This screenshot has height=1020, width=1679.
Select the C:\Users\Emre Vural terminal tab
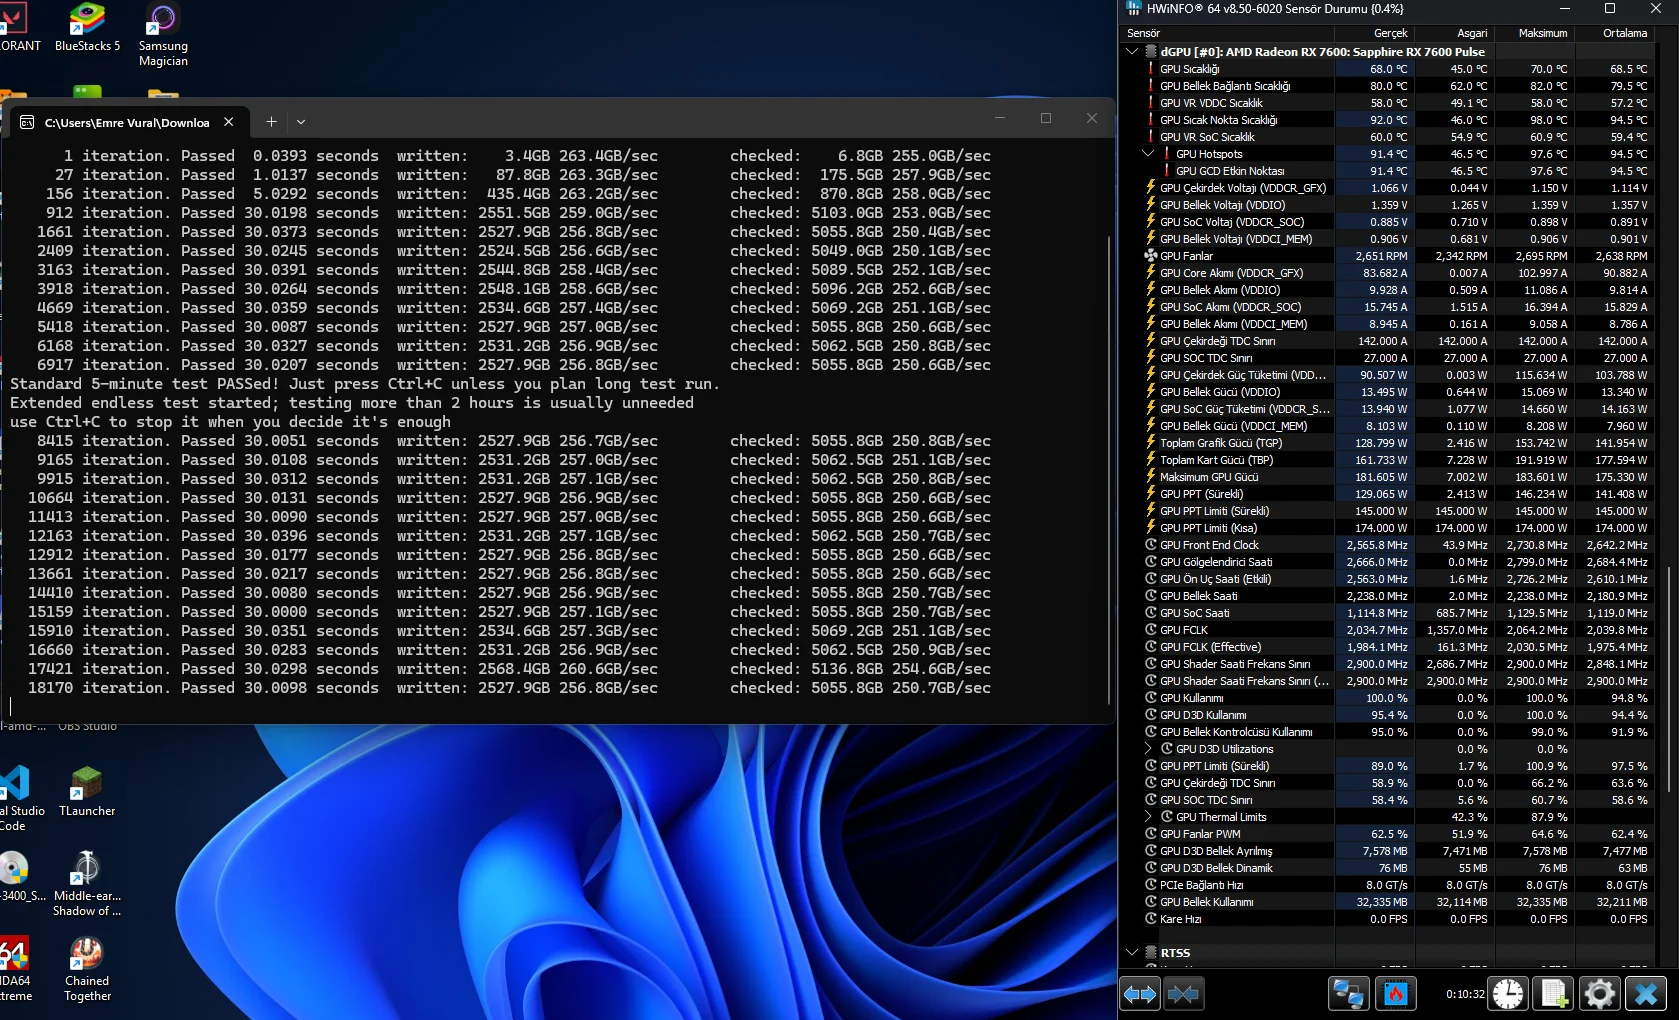point(127,122)
